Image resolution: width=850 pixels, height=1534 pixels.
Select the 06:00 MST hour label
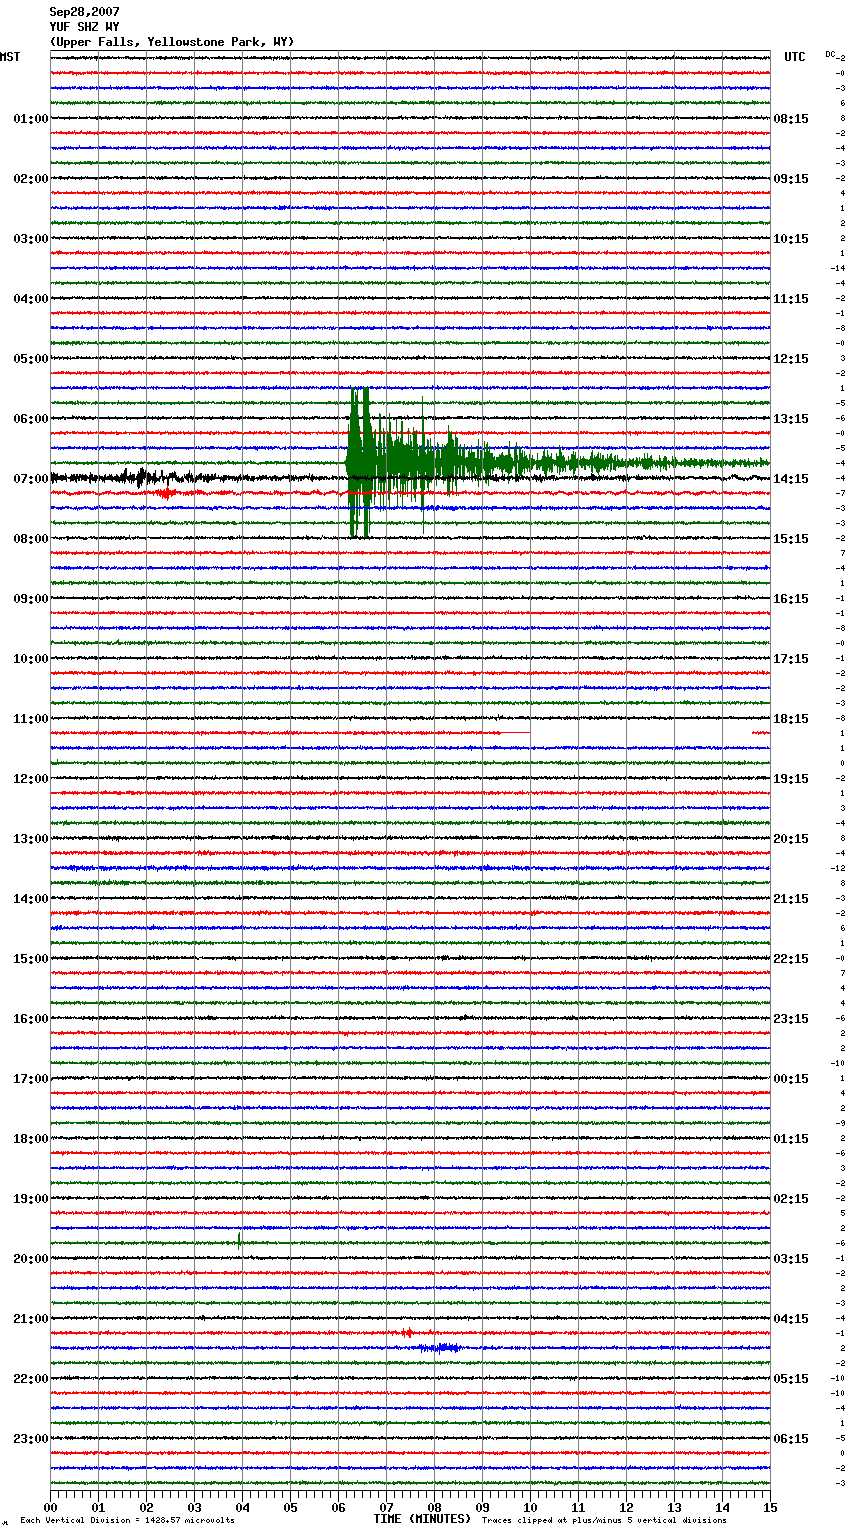pos(31,419)
